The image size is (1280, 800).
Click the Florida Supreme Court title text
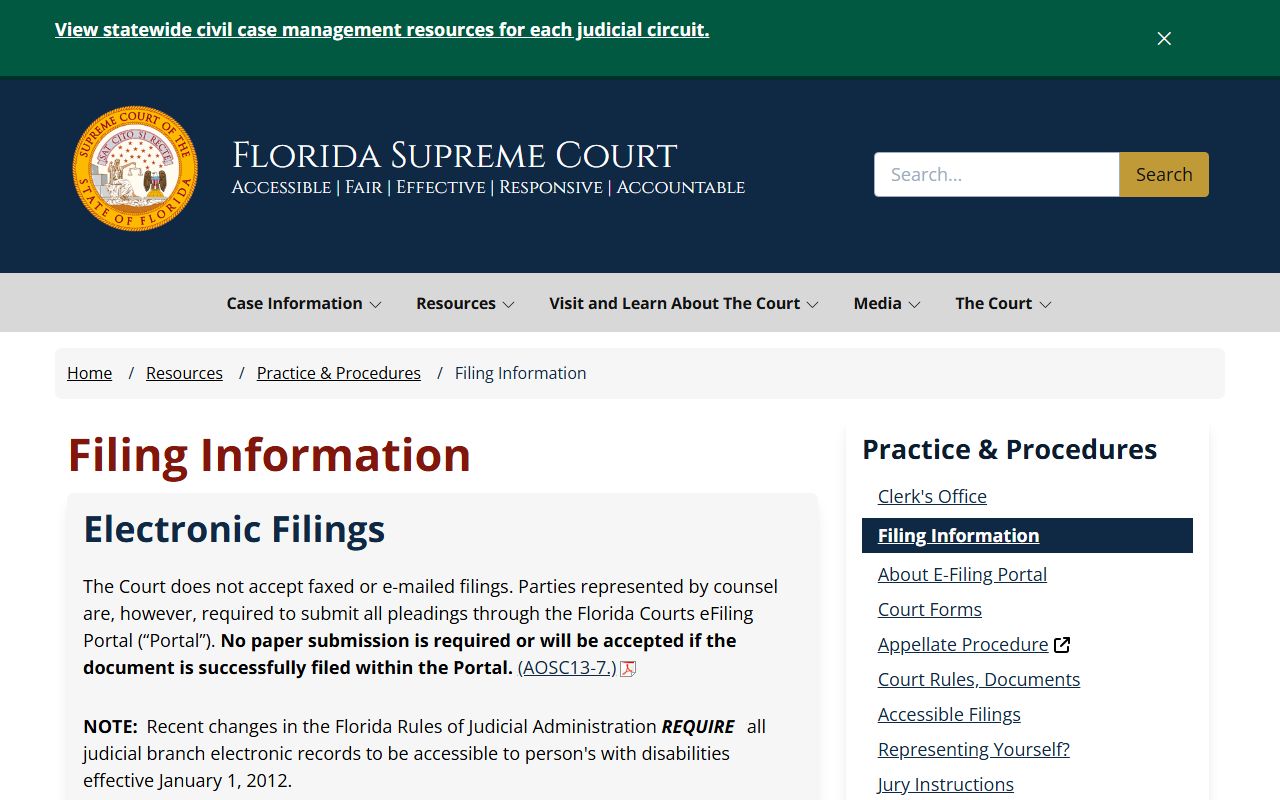click(x=455, y=156)
